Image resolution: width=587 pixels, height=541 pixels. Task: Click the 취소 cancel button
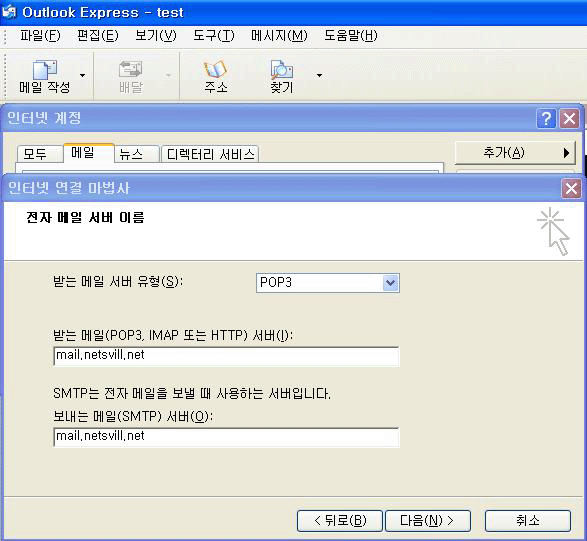point(528,520)
